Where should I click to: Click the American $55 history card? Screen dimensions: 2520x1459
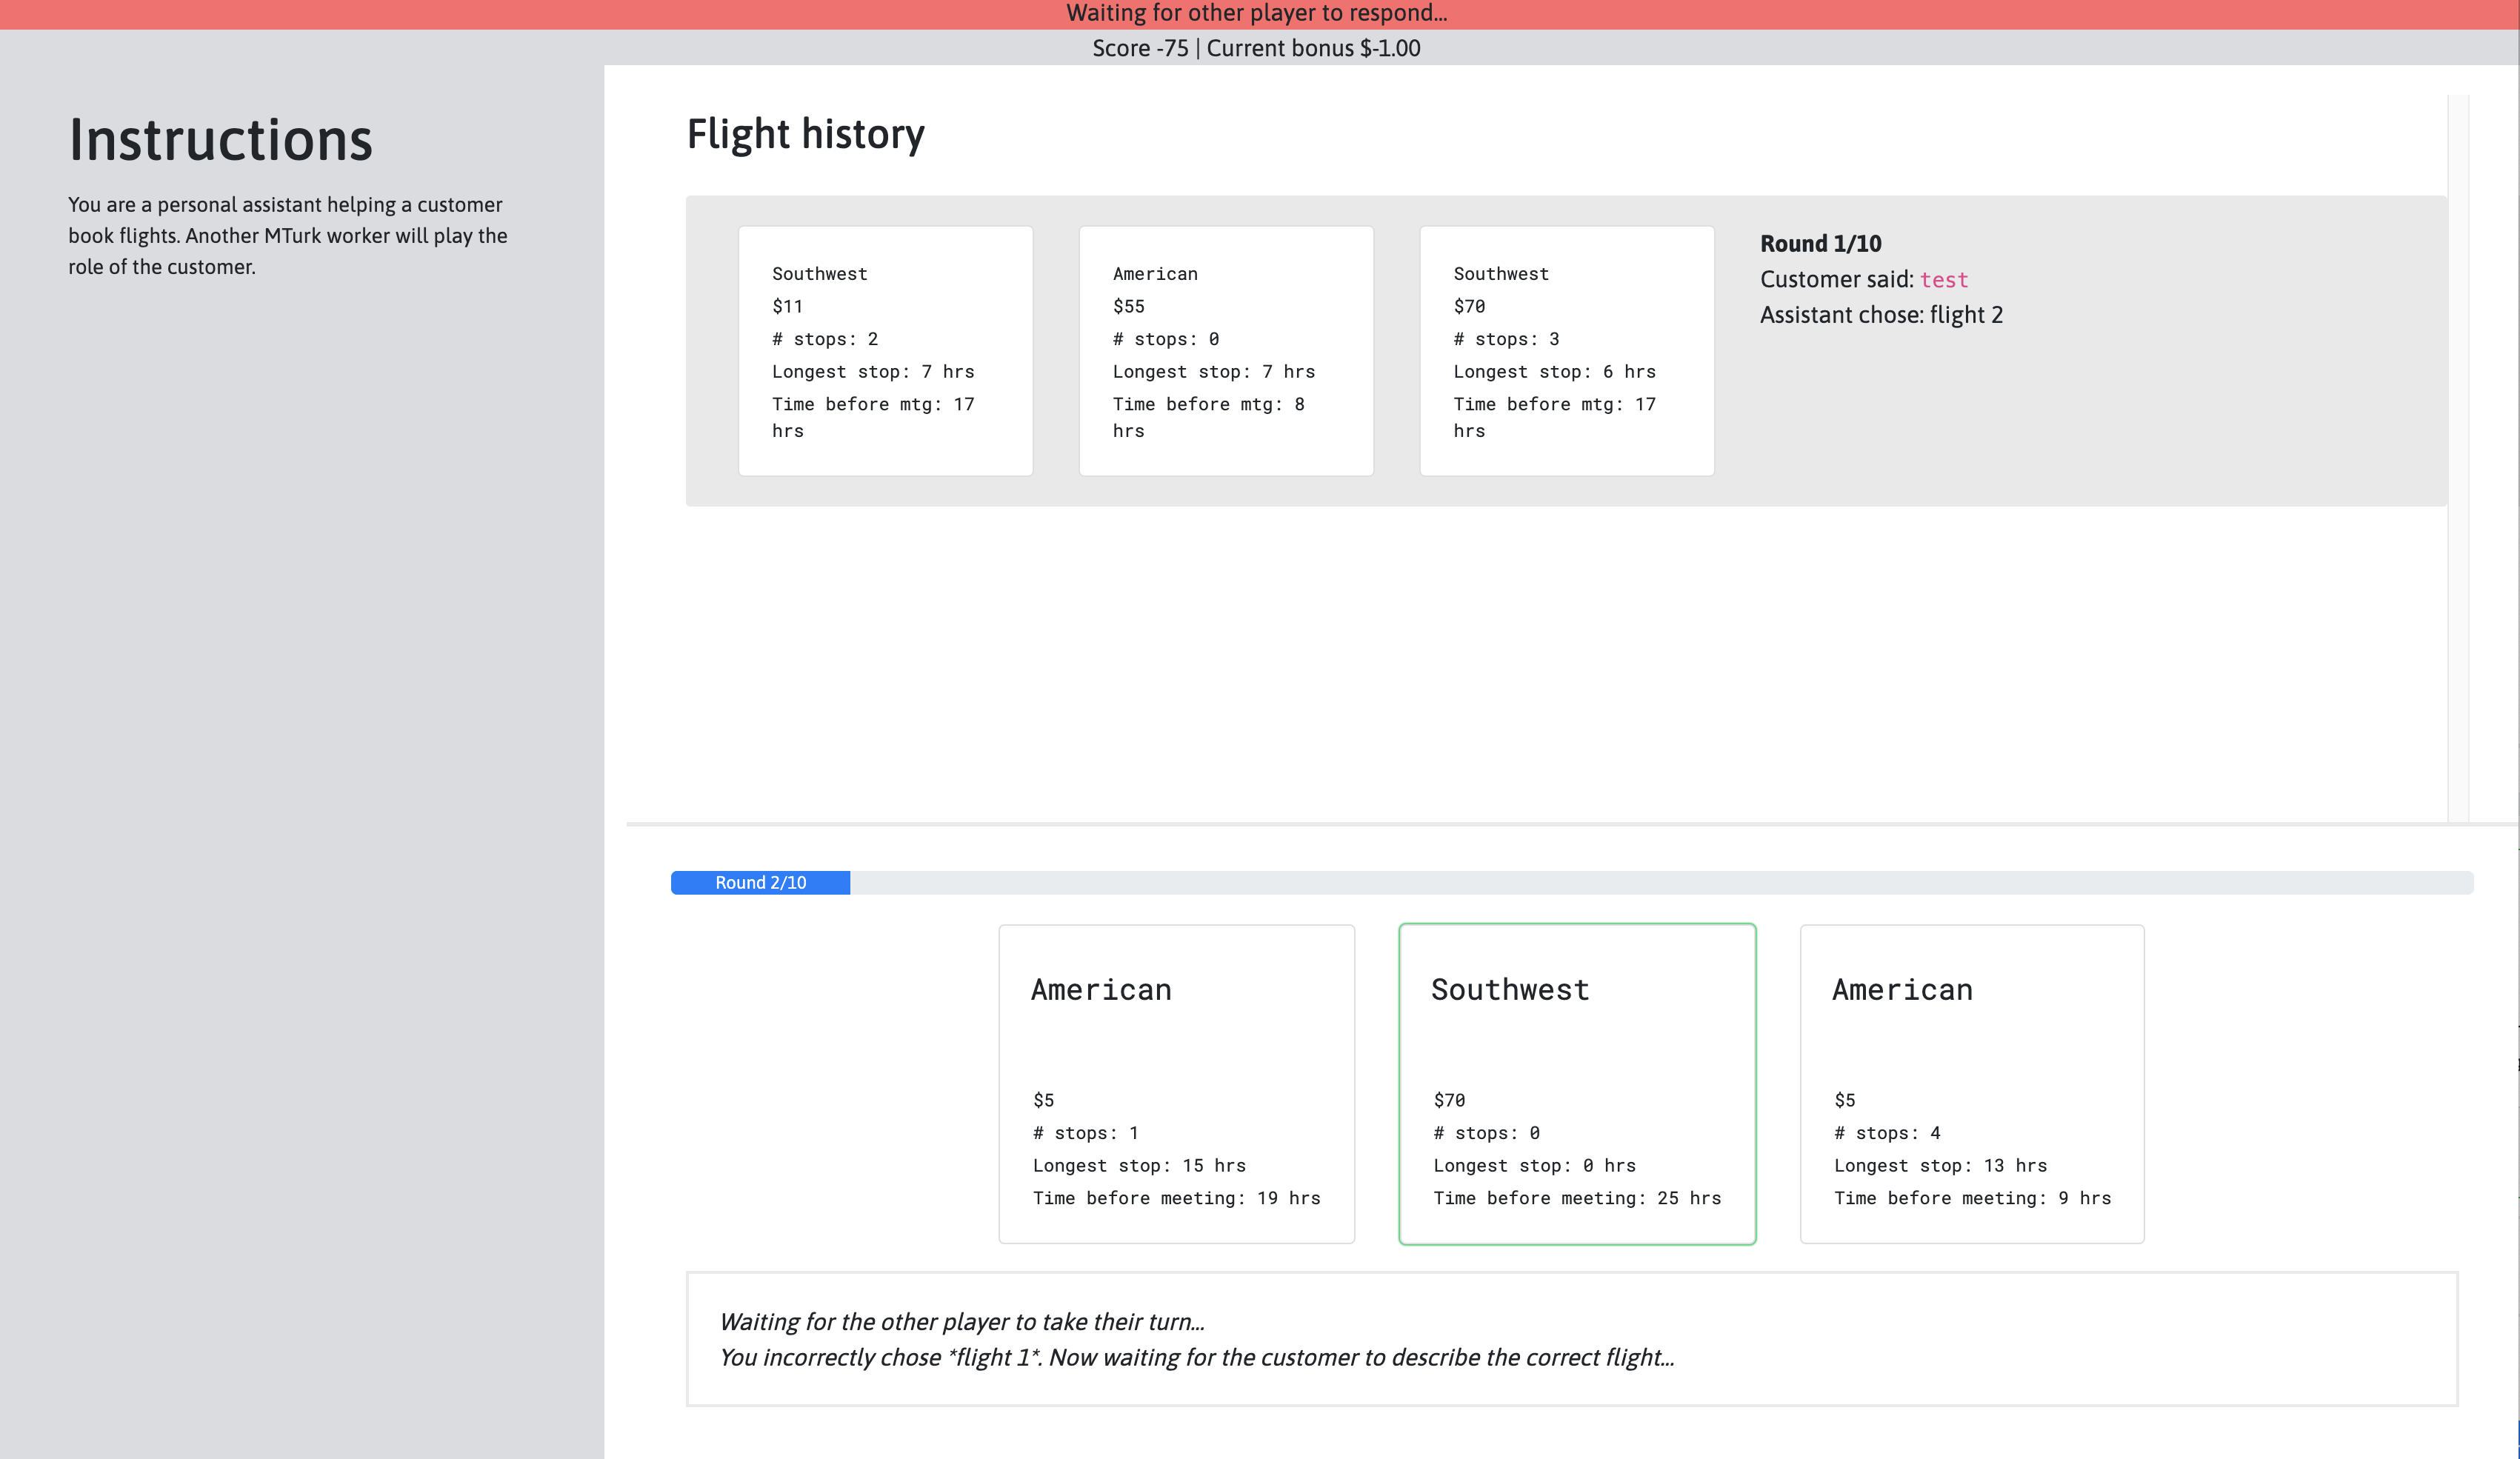[x=1225, y=350]
